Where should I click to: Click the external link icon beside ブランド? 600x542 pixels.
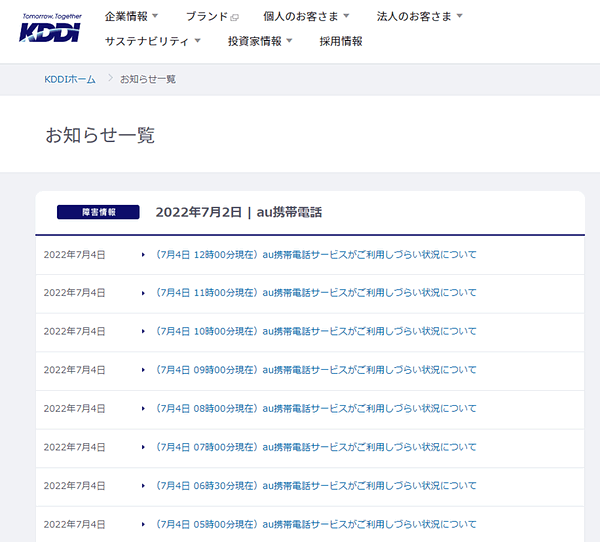pyautogui.click(x=235, y=17)
